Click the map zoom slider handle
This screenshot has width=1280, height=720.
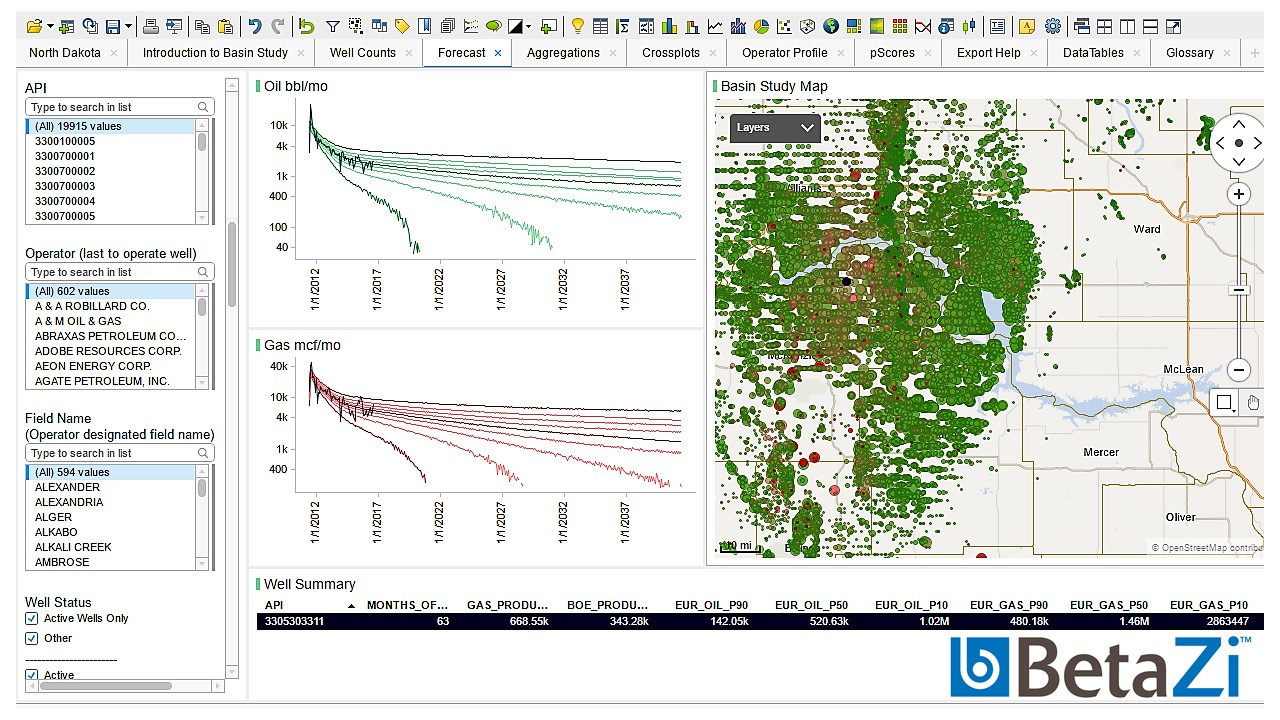pyautogui.click(x=1238, y=290)
